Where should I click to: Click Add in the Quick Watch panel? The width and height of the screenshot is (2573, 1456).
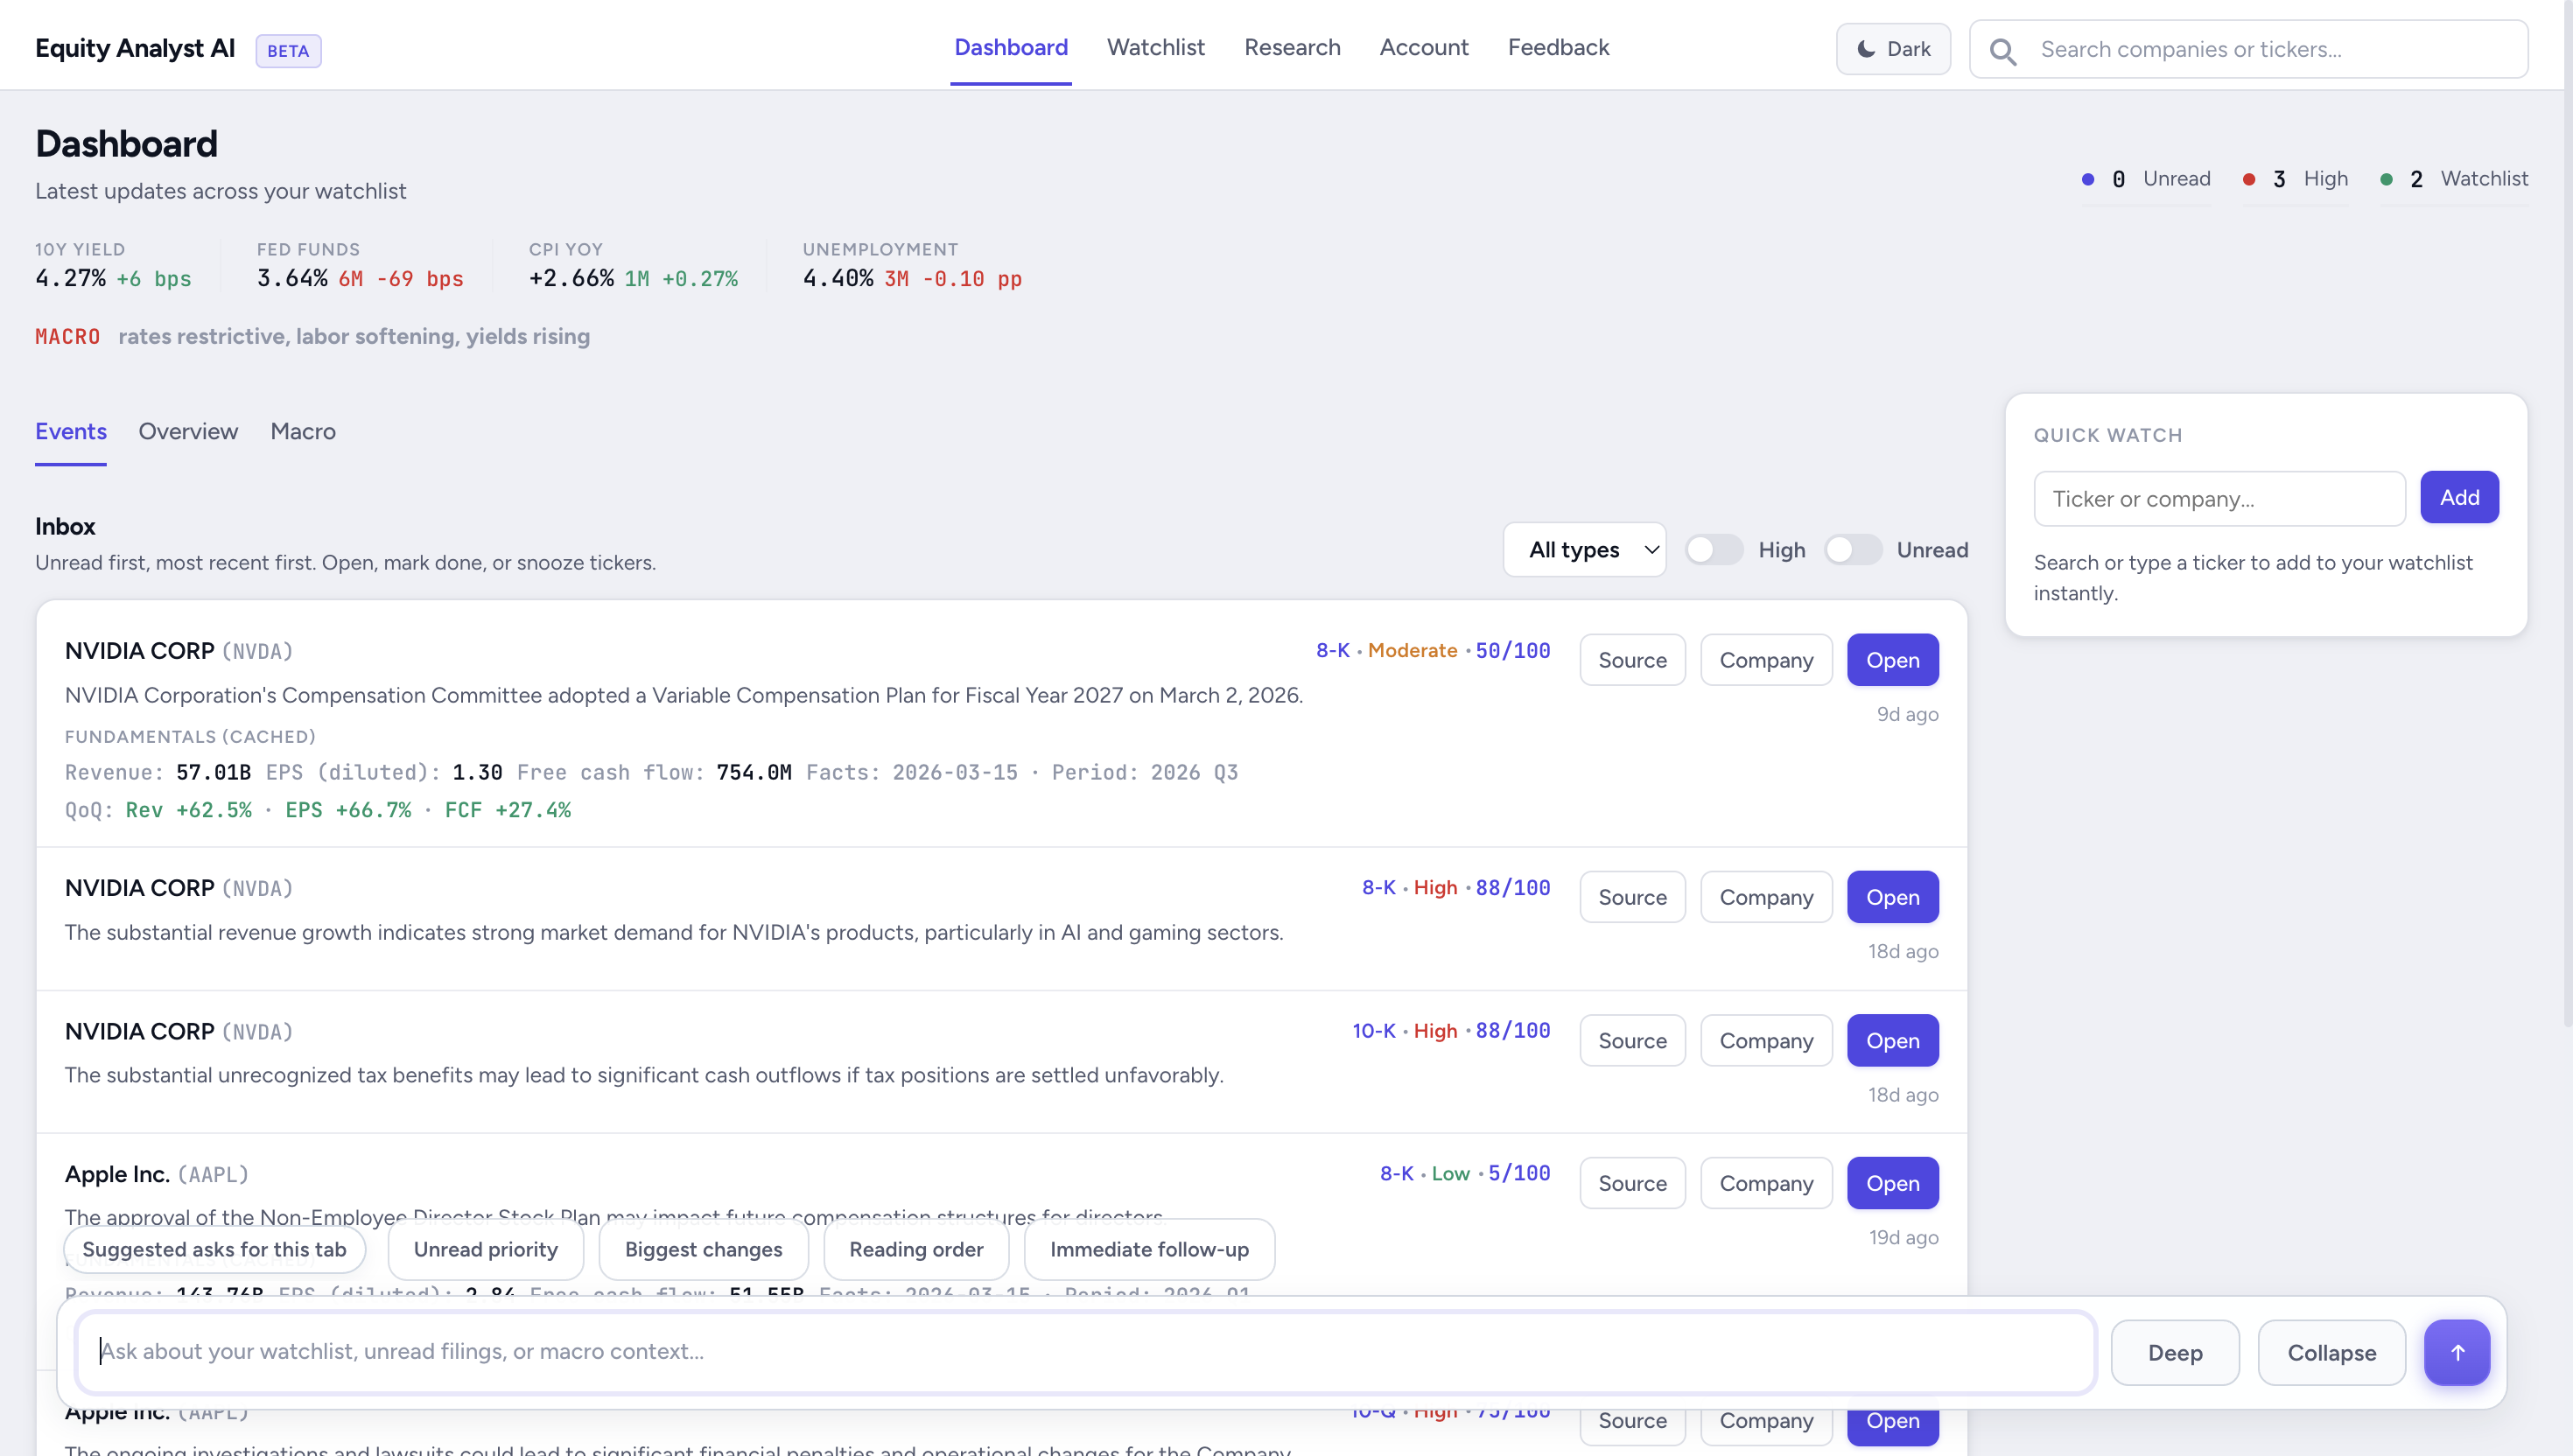pyautogui.click(x=2459, y=497)
